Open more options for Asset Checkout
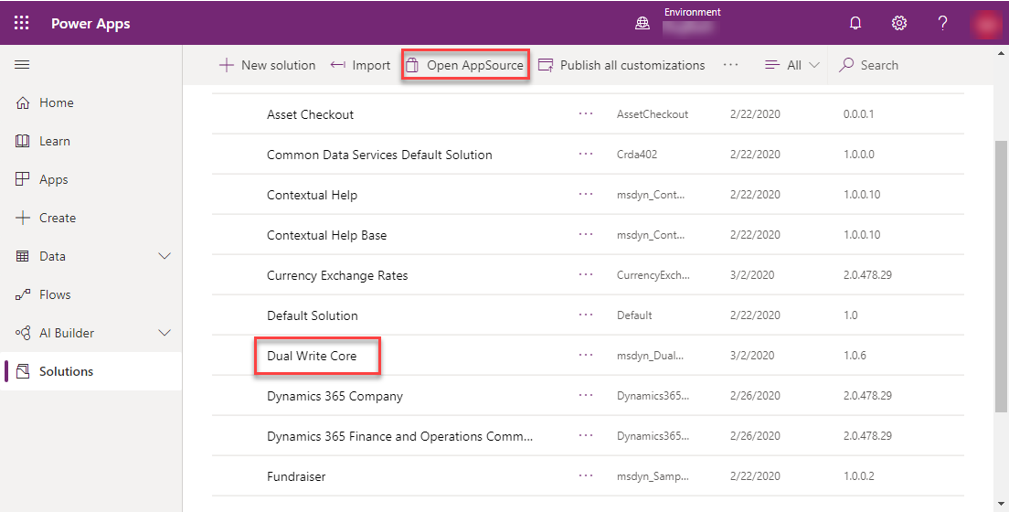The image size is (1010, 512). click(x=586, y=114)
